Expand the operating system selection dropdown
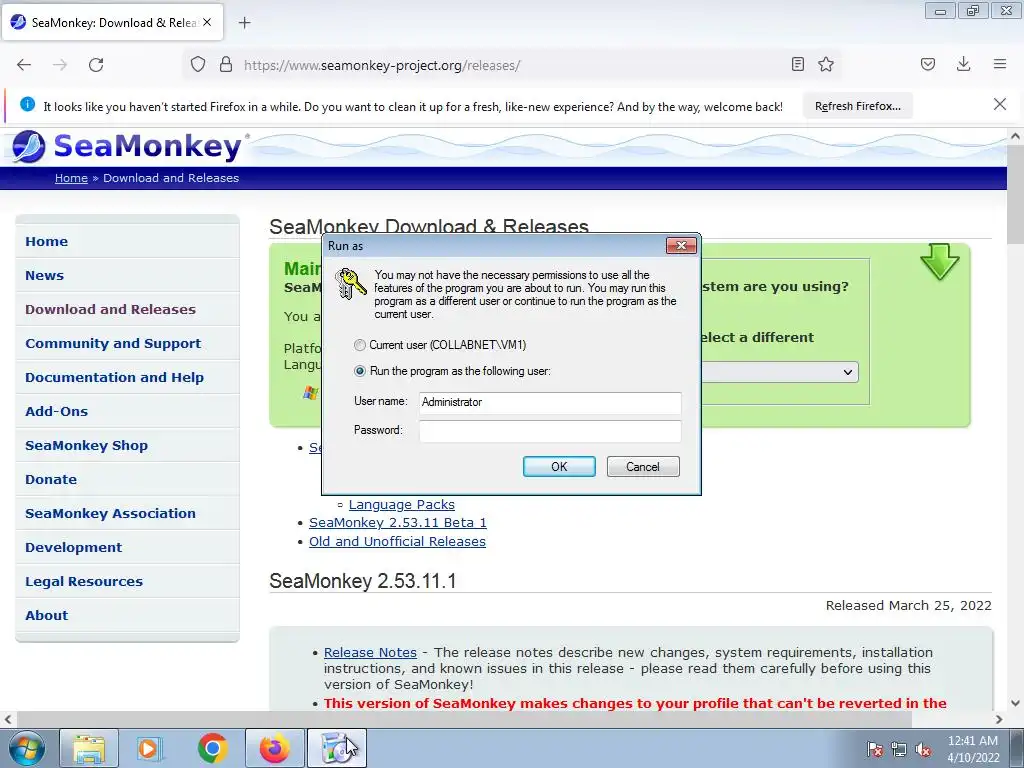The width and height of the screenshot is (1024, 768). [780, 372]
